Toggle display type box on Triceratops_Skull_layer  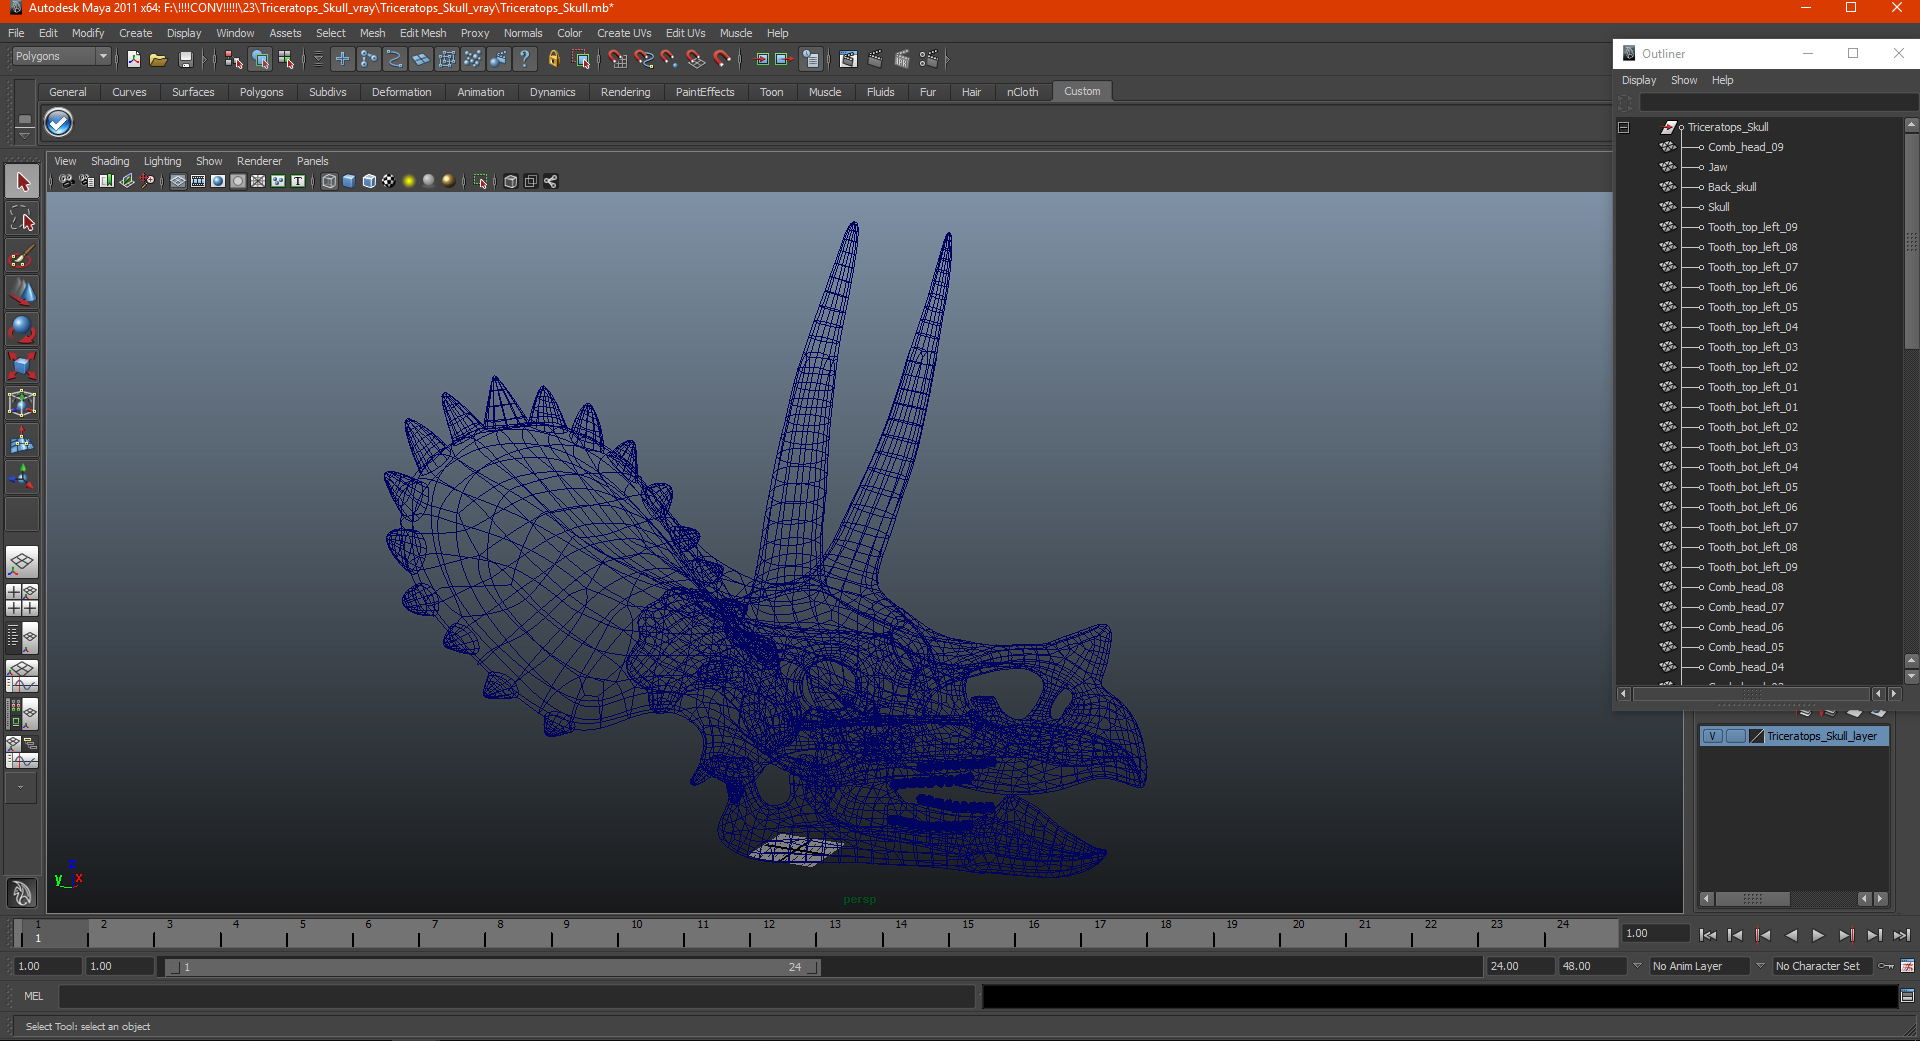coord(1735,736)
